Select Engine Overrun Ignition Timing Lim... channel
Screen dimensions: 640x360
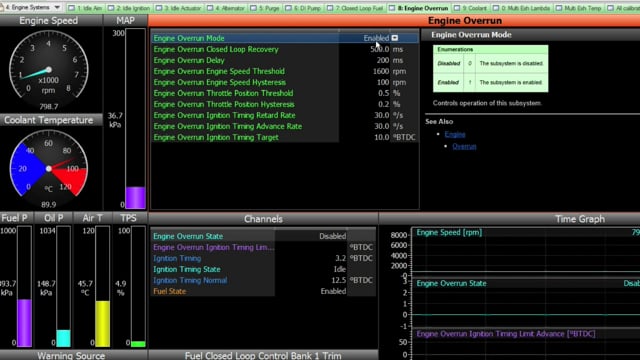pyautogui.click(x=263, y=247)
